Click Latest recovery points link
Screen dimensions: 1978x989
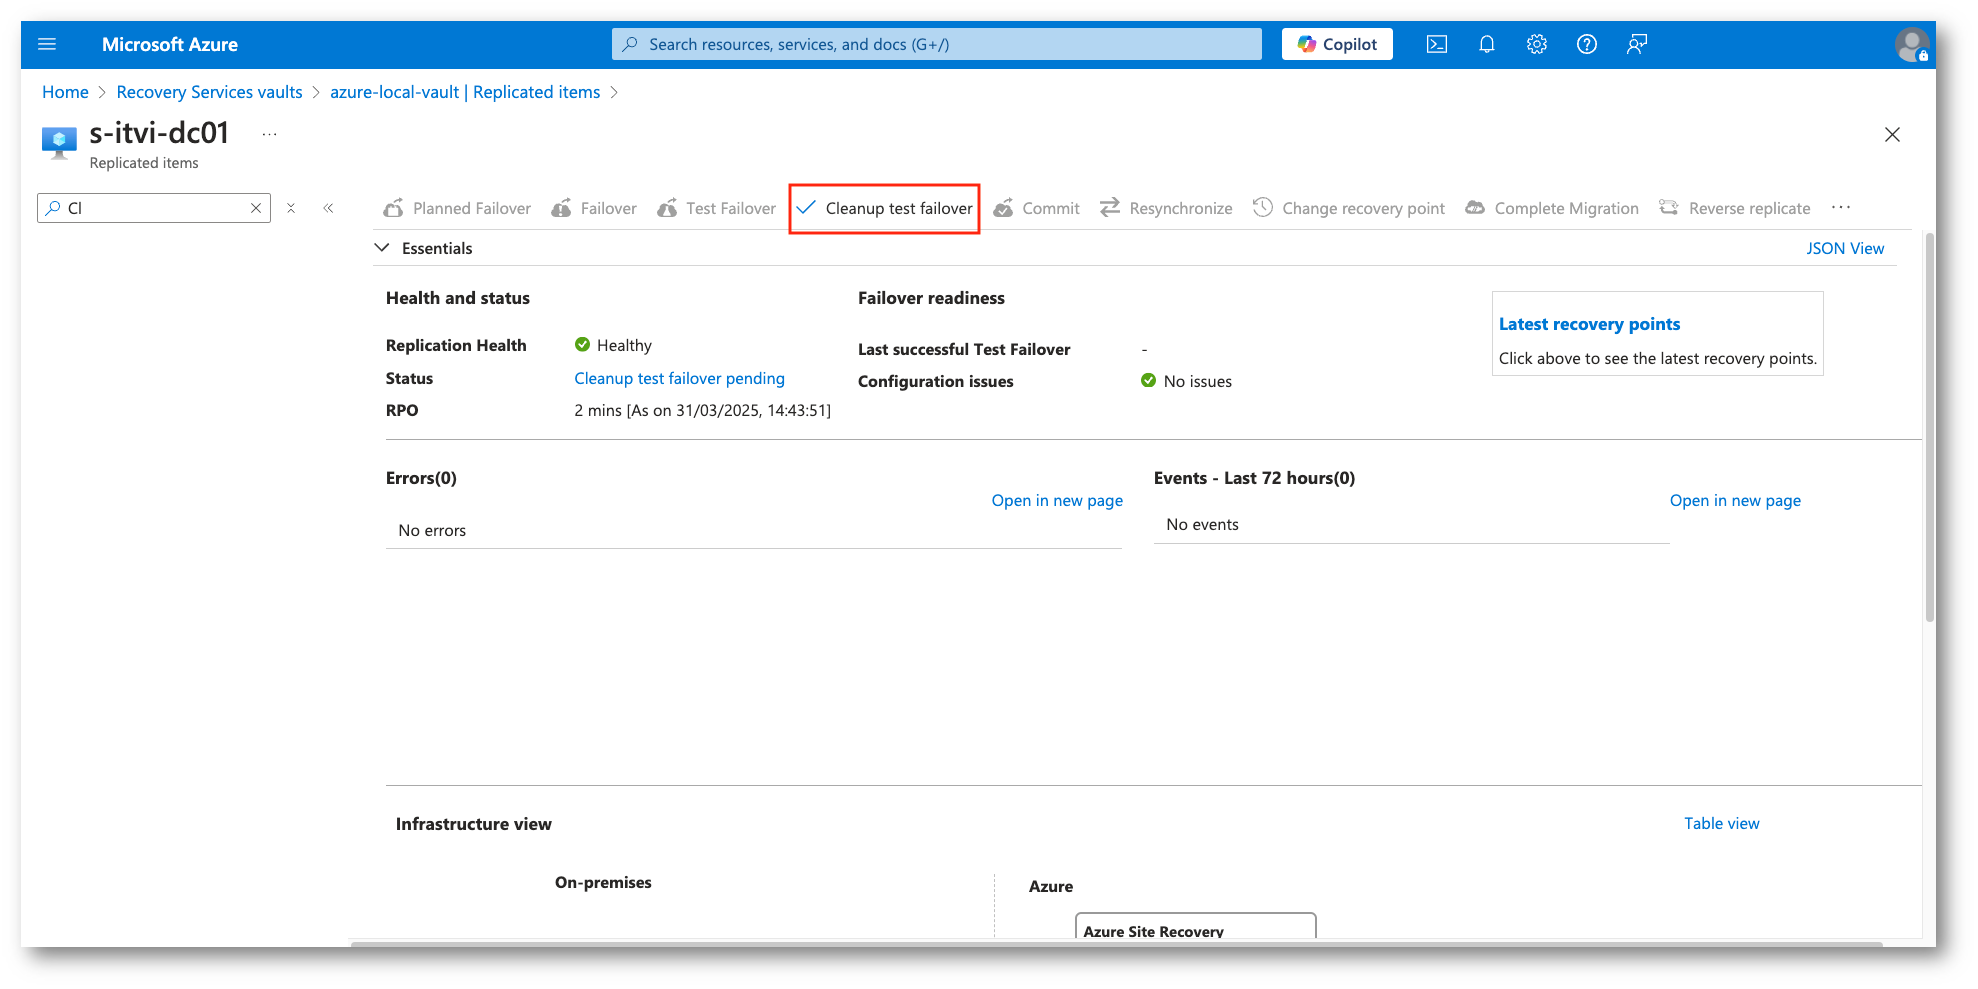click(x=1588, y=324)
